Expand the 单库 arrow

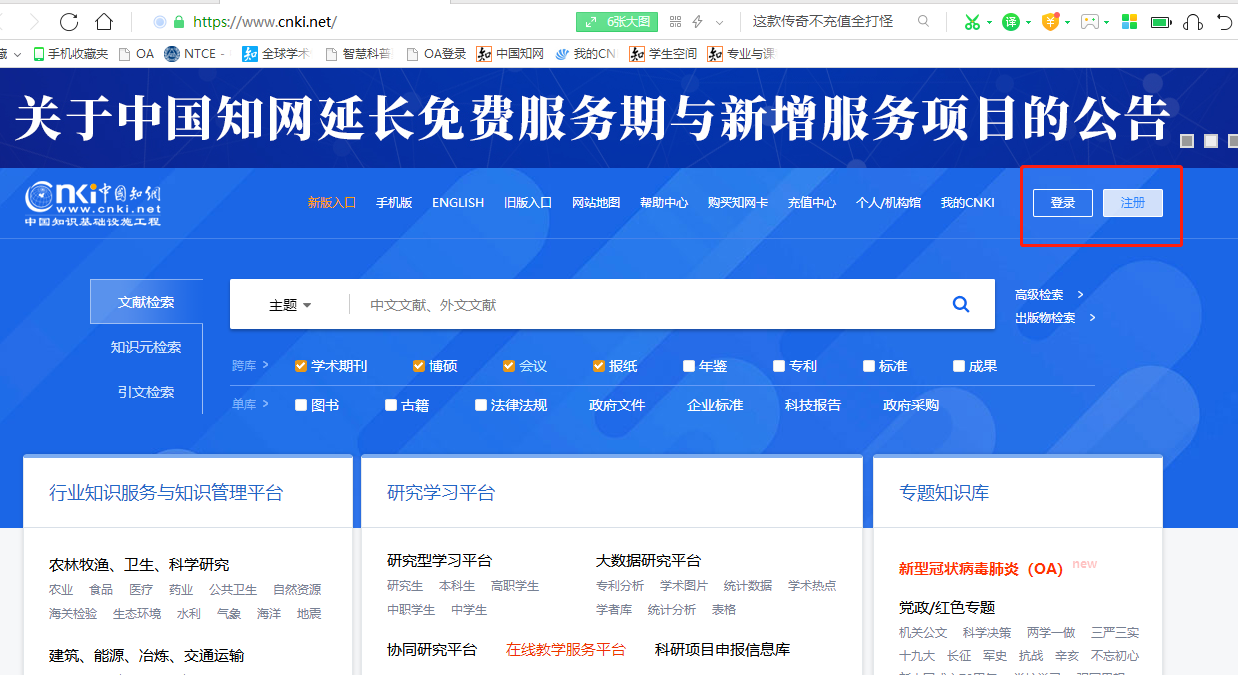point(265,405)
